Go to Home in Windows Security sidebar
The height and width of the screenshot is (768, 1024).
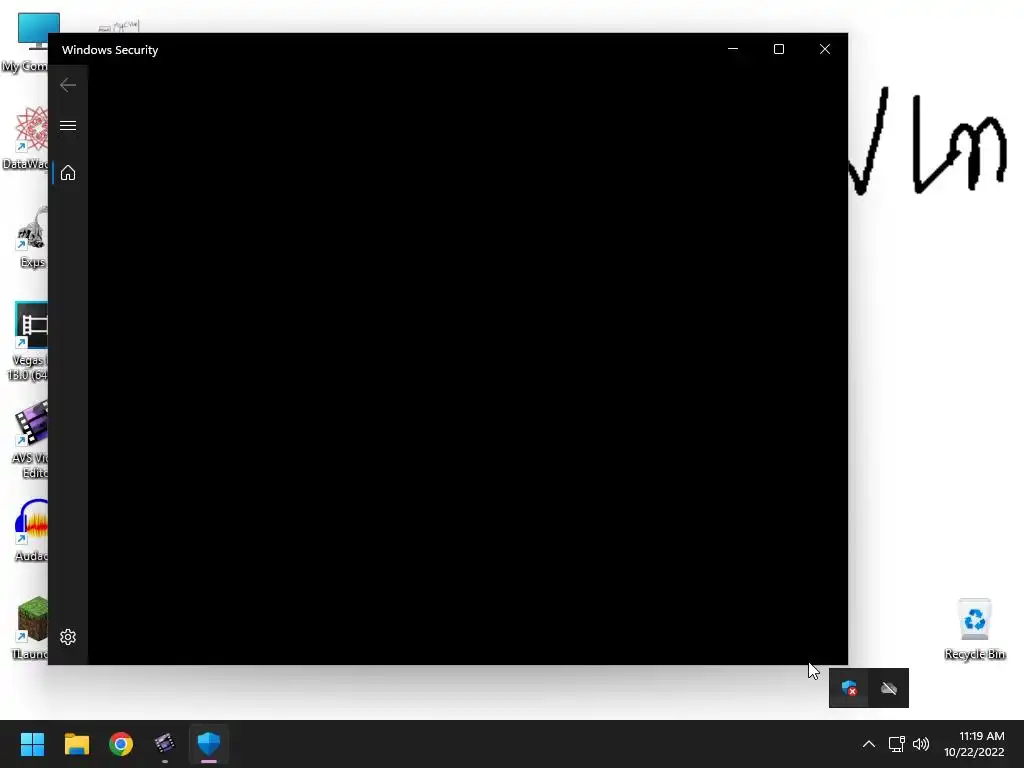pos(68,173)
